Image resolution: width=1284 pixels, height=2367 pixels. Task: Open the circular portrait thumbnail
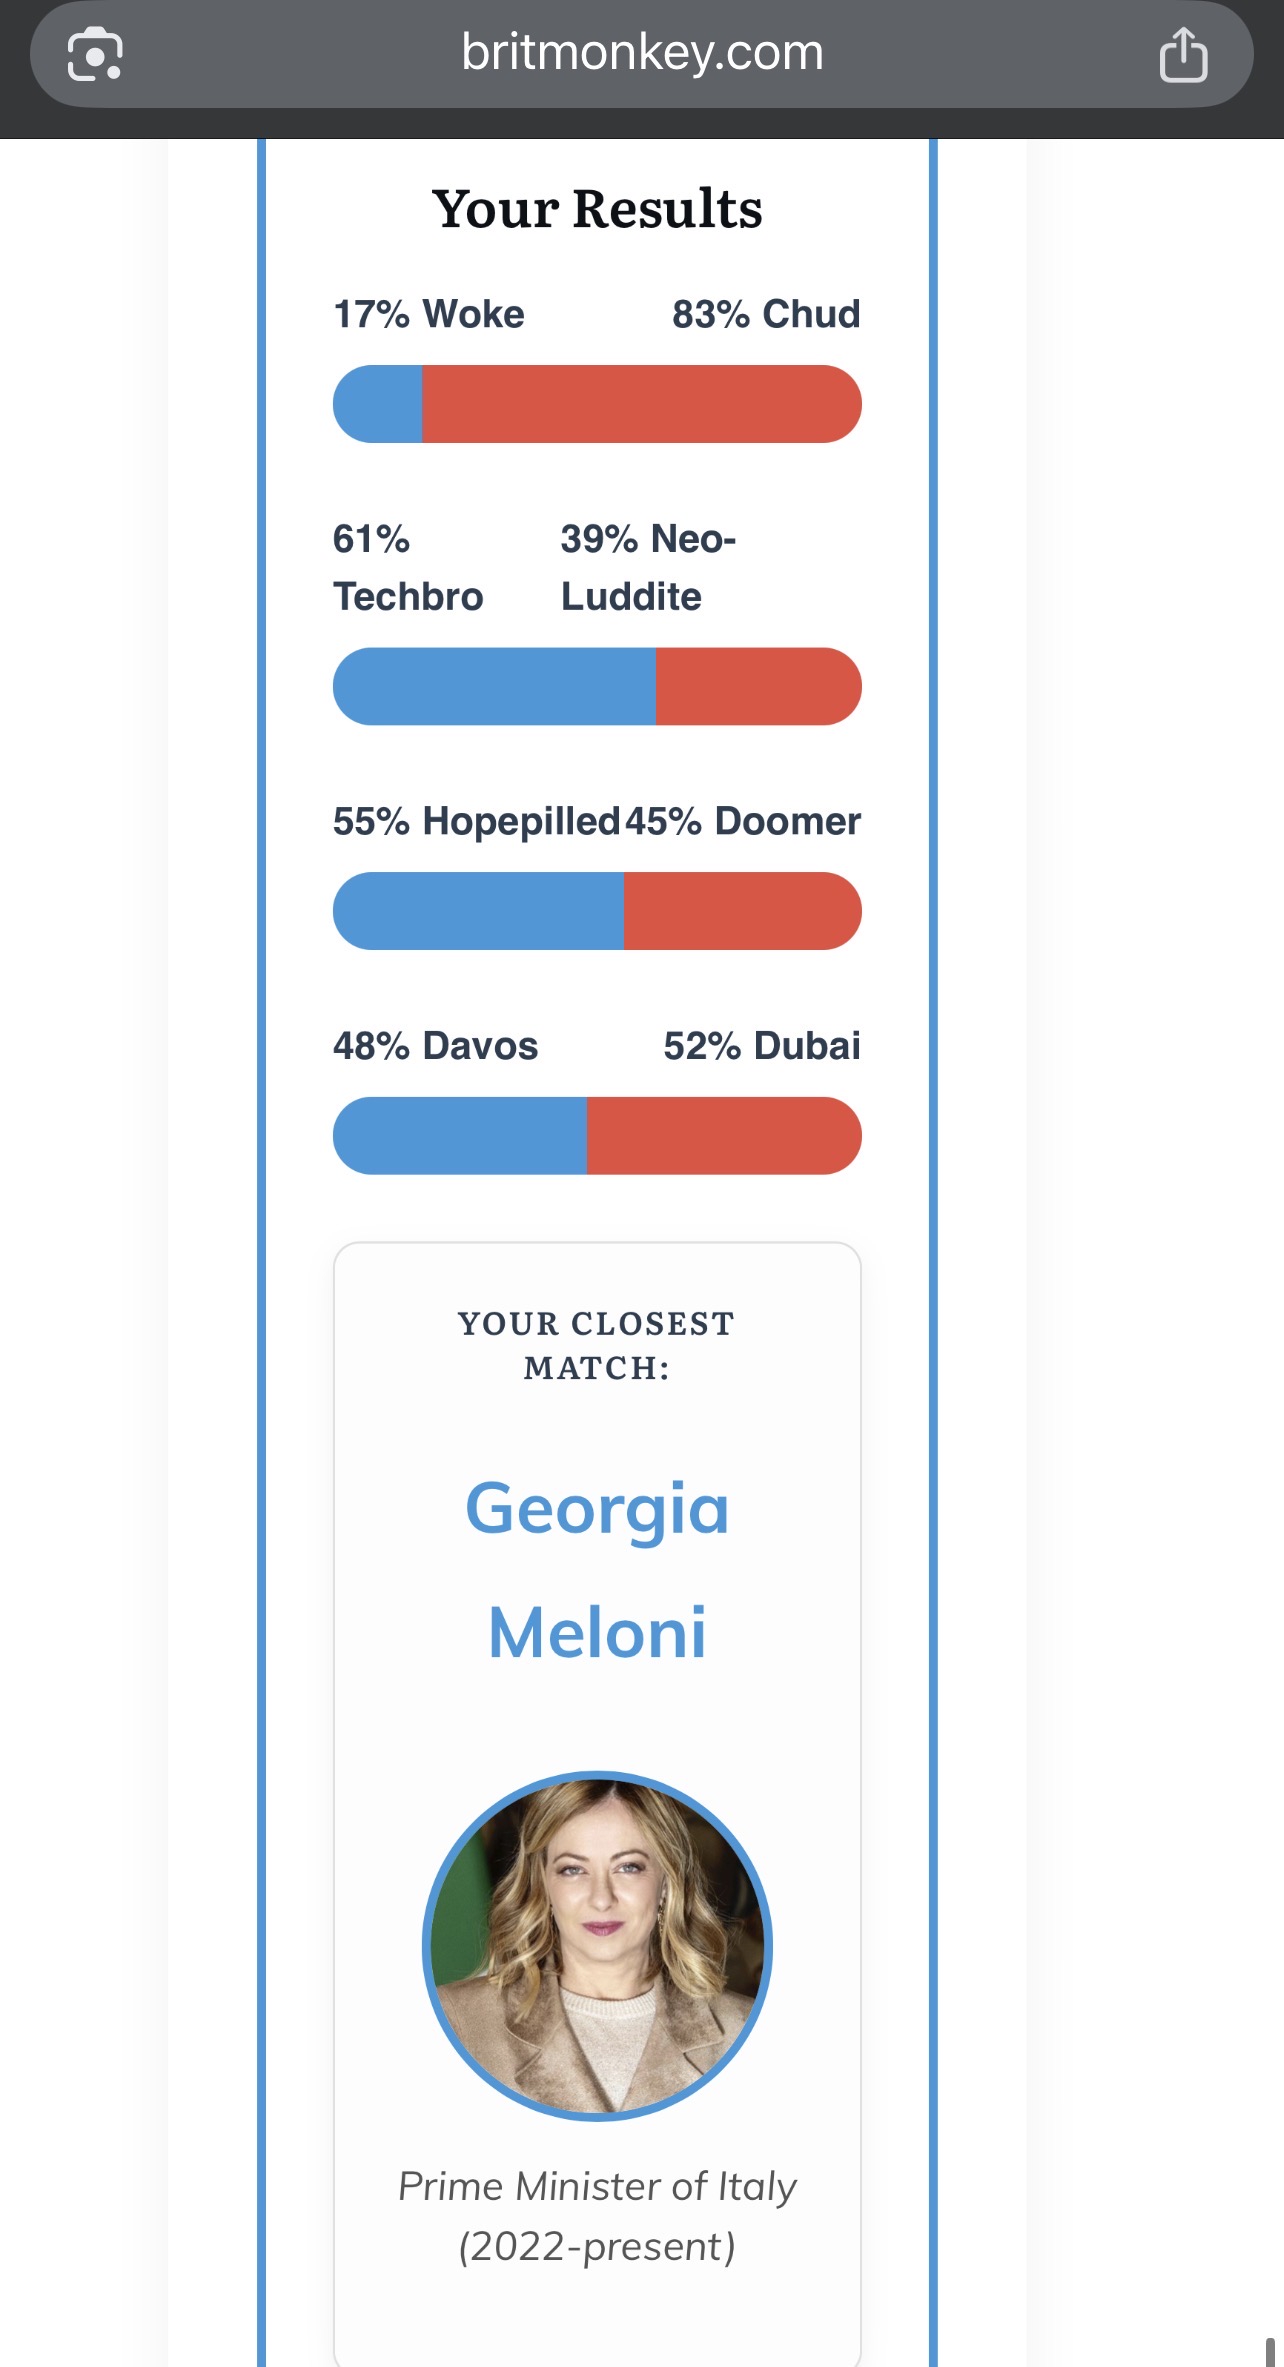point(597,1946)
